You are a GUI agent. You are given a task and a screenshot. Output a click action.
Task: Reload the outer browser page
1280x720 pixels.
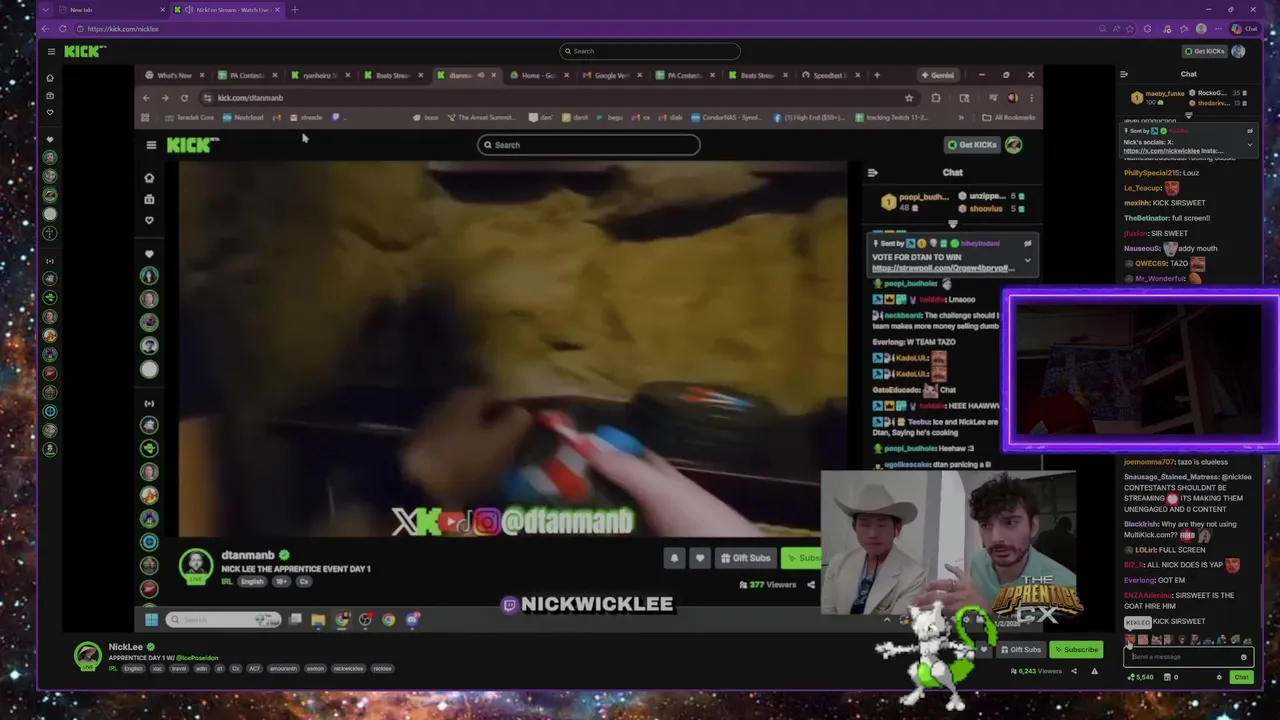tap(63, 29)
